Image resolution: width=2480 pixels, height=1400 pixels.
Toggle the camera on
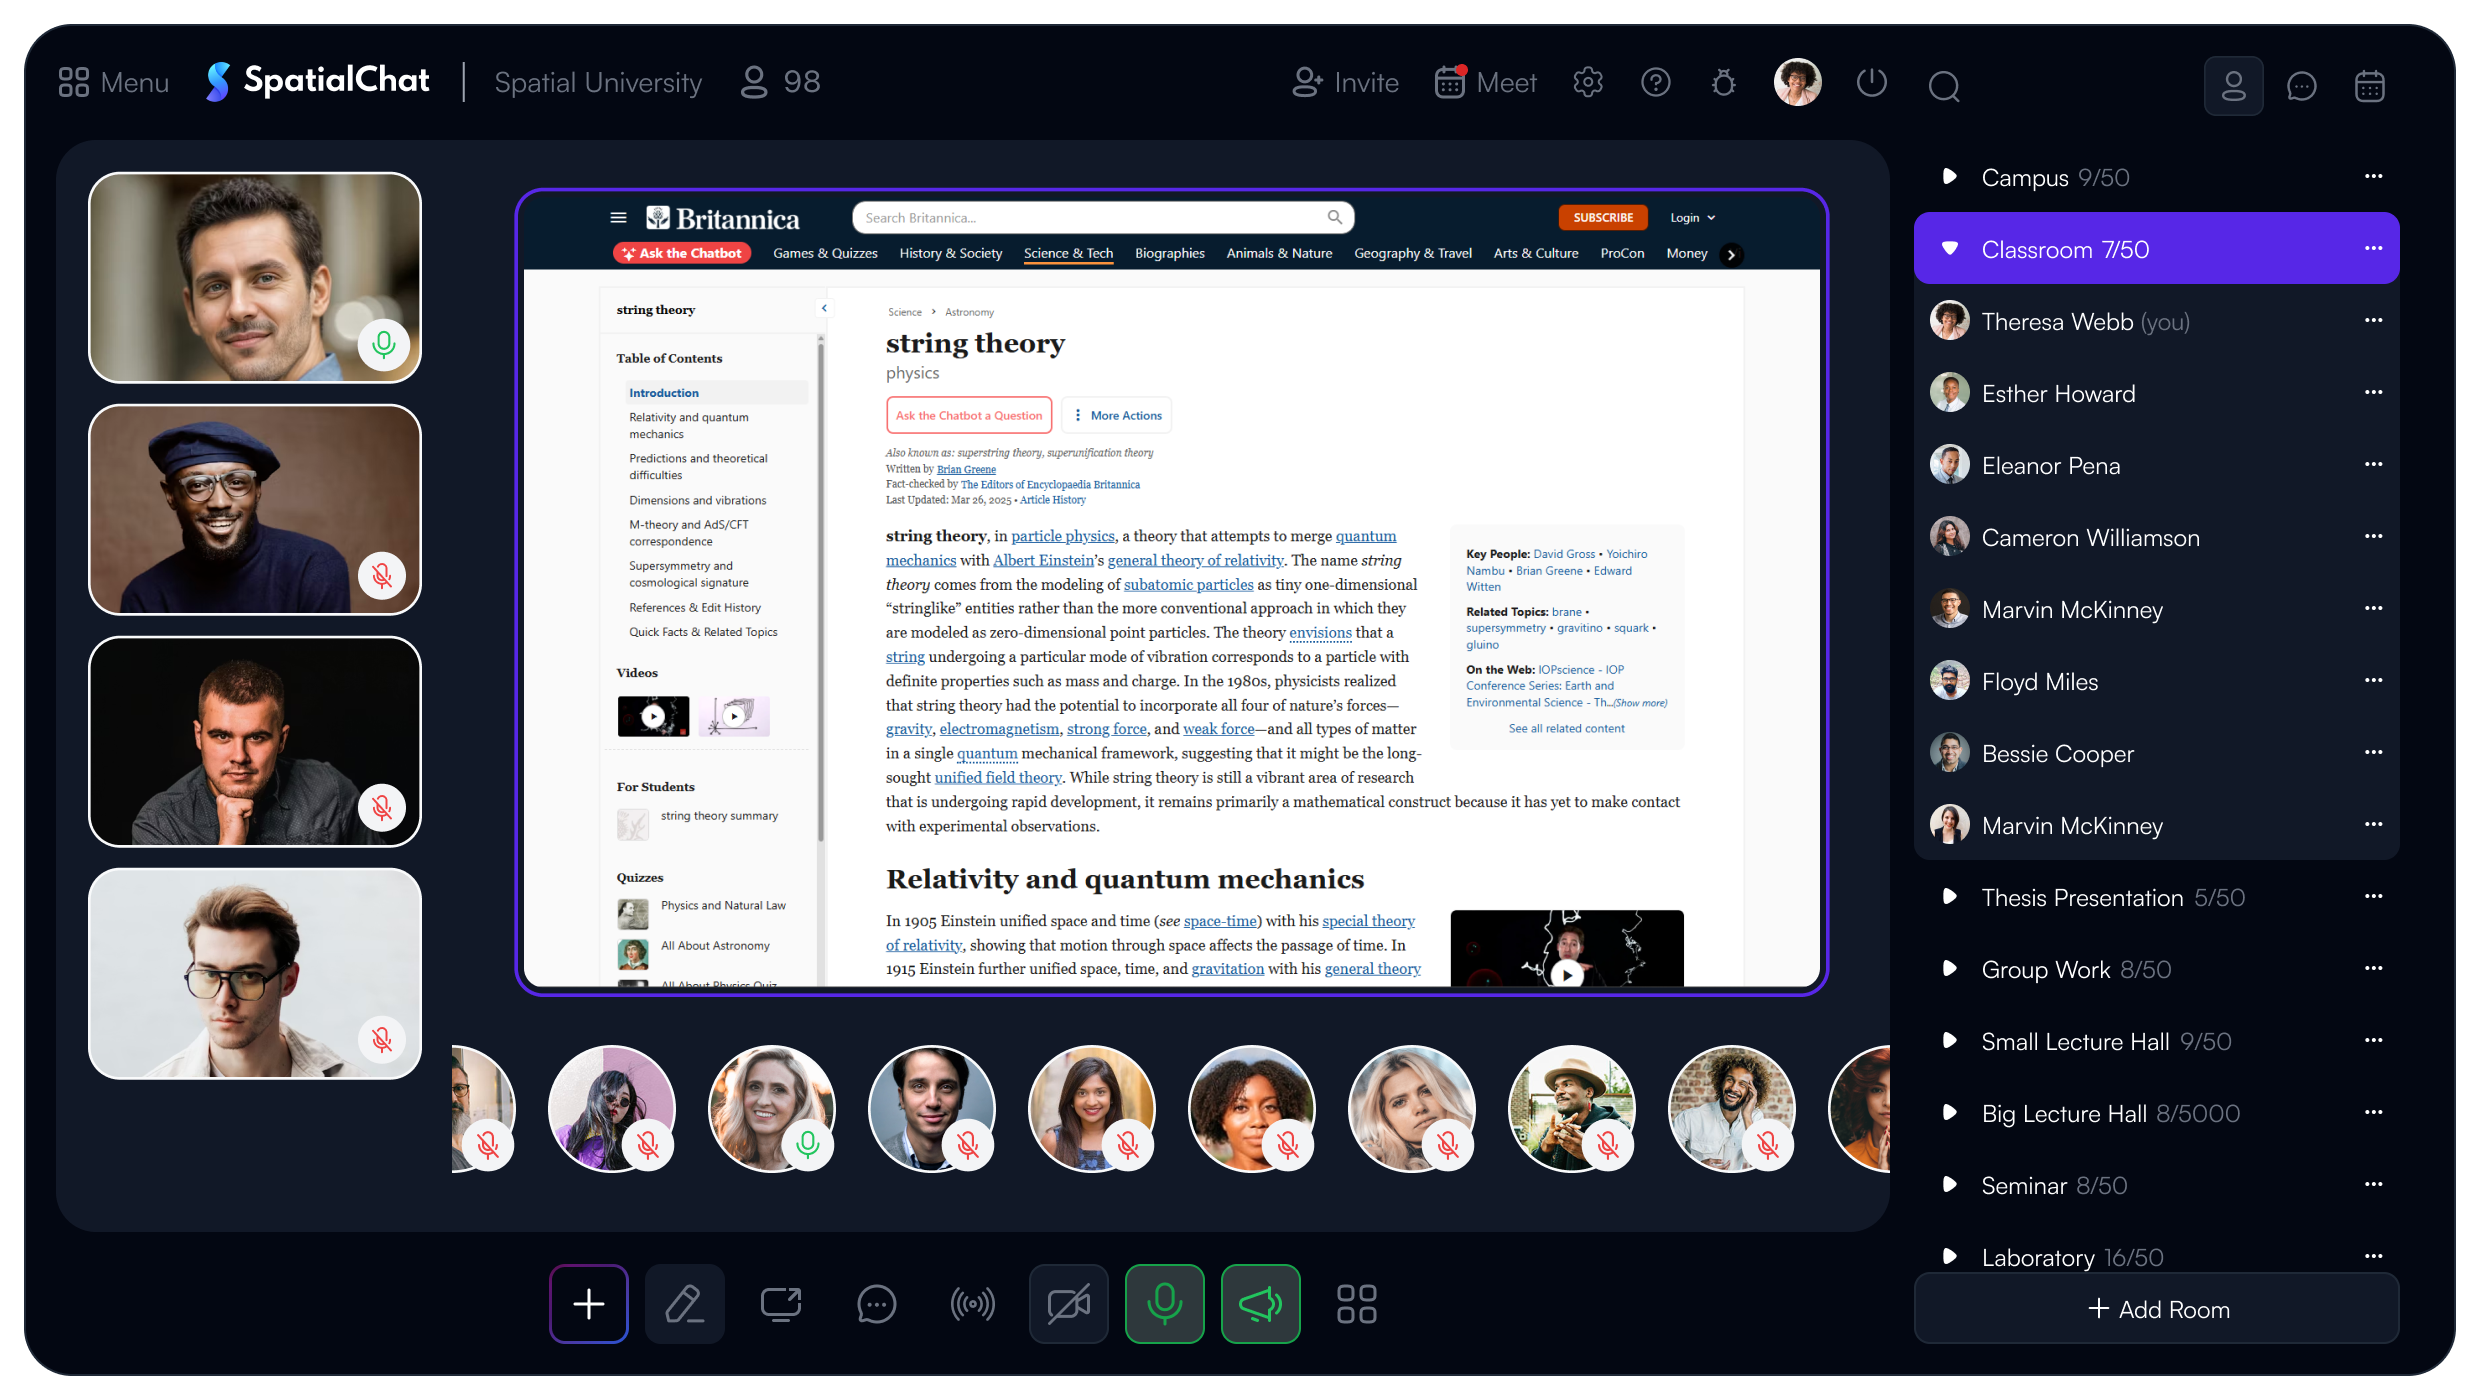1069,1304
